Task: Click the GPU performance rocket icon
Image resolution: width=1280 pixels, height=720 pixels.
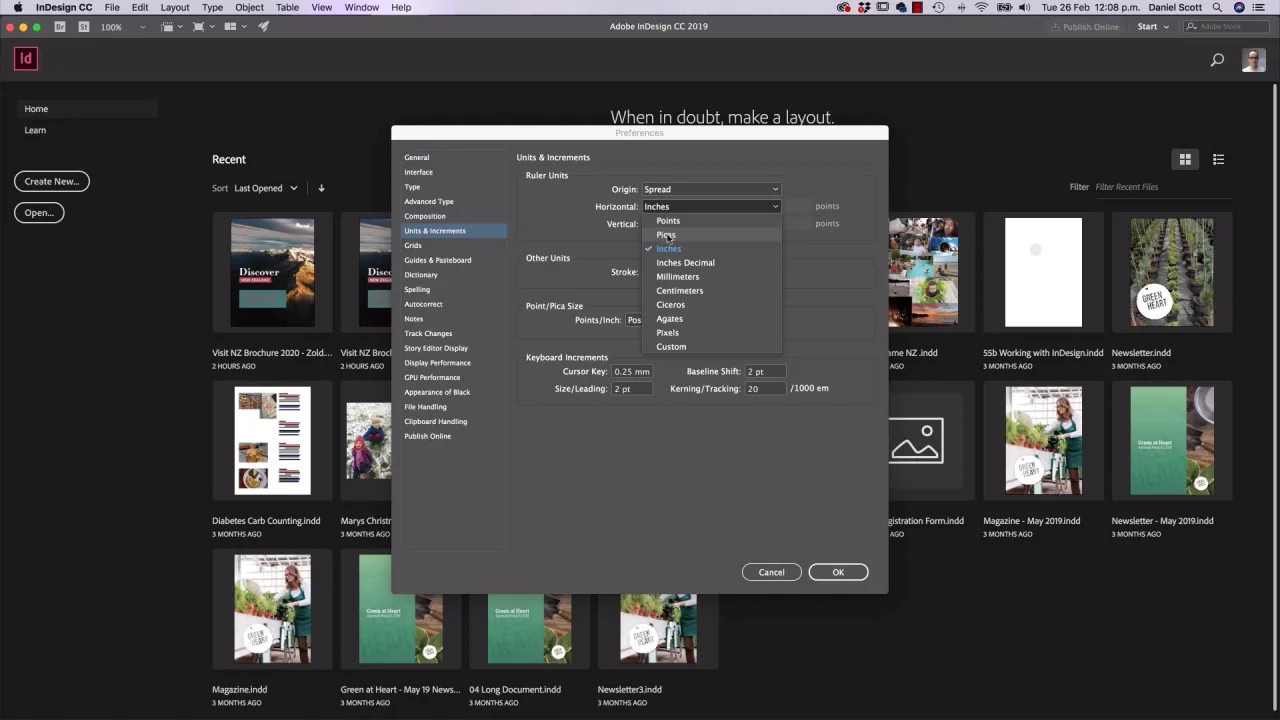Action: tap(264, 27)
